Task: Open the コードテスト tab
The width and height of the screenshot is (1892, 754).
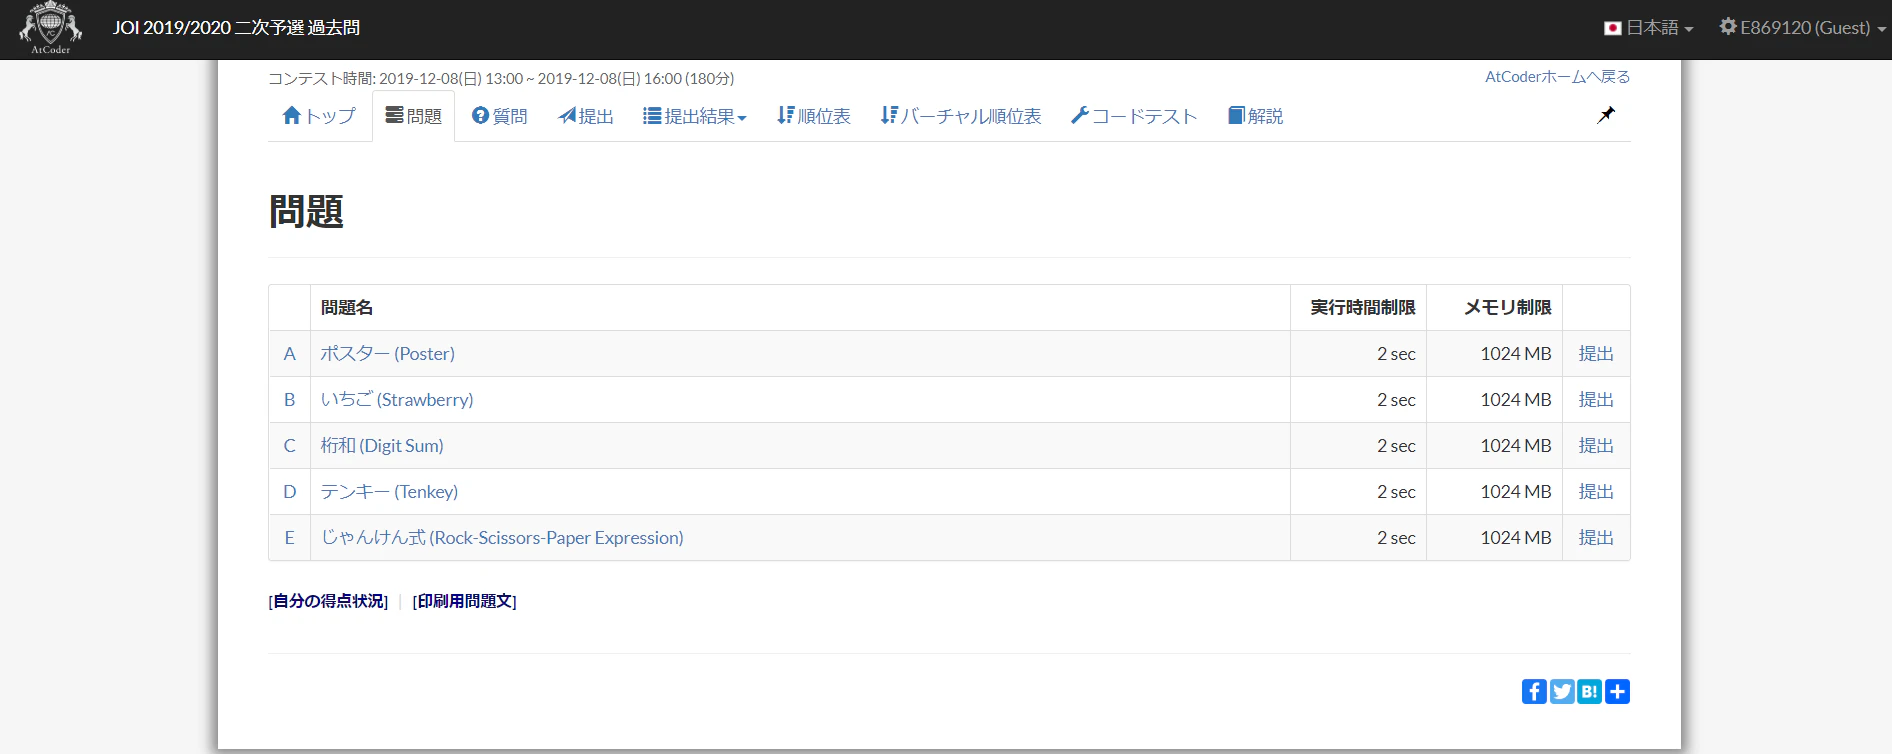Action: (x=1133, y=116)
